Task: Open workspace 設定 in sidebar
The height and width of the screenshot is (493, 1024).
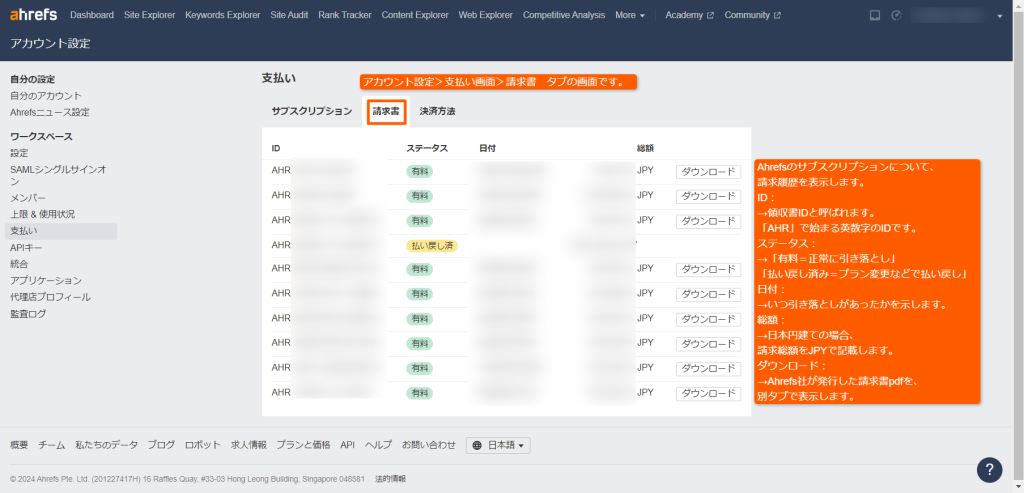Action: (x=19, y=153)
